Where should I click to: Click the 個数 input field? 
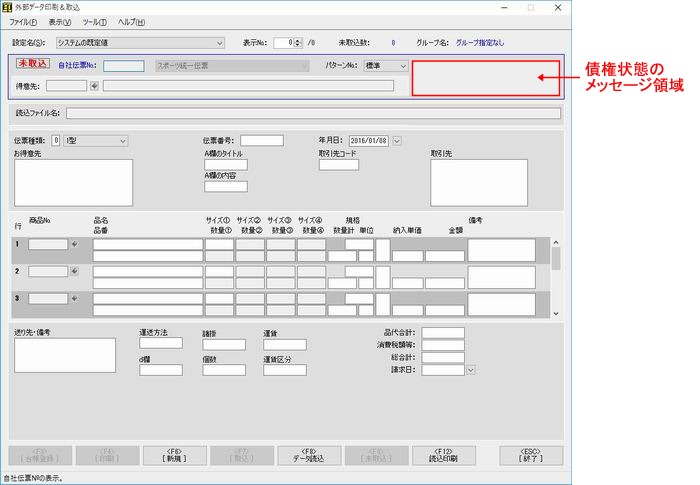click(x=224, y=370)
